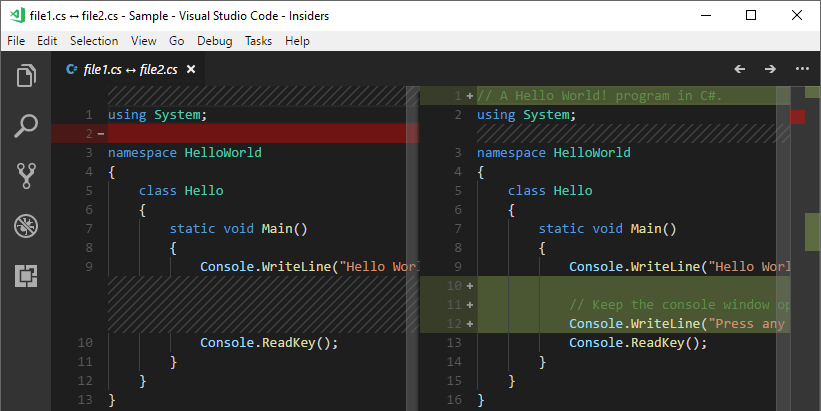Open the Selection menu
This screenshot has height=411, width=821.
coord(94,41)
